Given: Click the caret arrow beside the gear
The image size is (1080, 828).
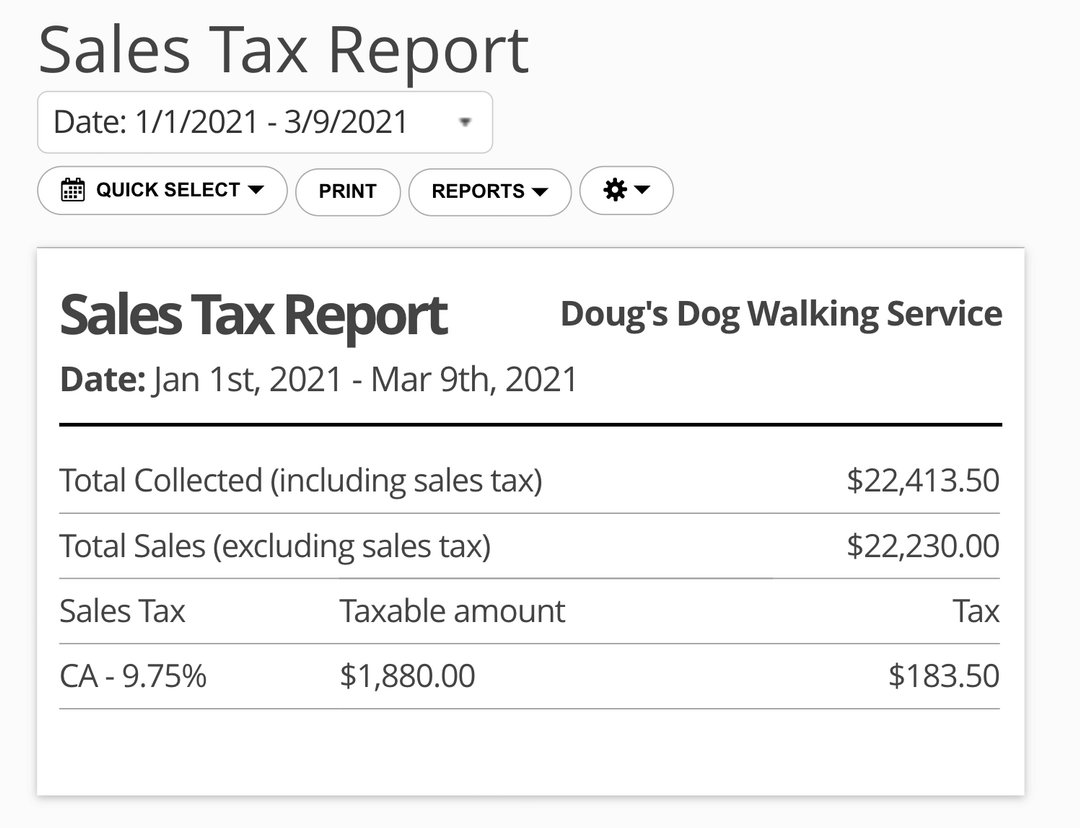Looking at the screenshot, I should tap(642, 190).
